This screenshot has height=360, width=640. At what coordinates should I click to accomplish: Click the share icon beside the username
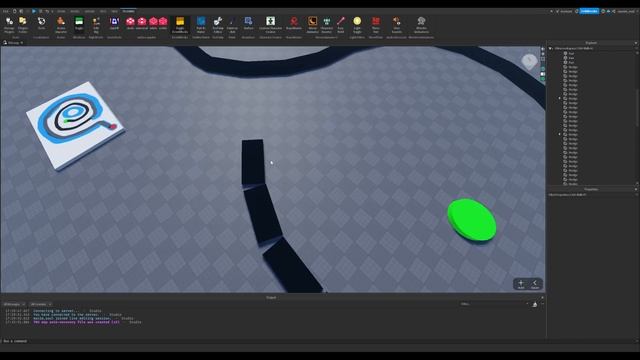614,11
